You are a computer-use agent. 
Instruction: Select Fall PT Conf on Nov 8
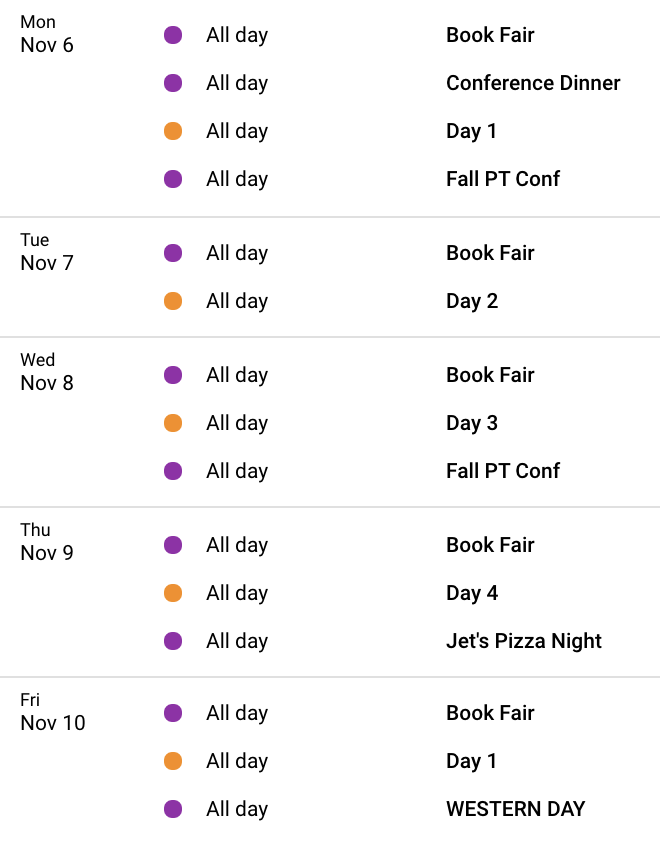tap(503, 471)
